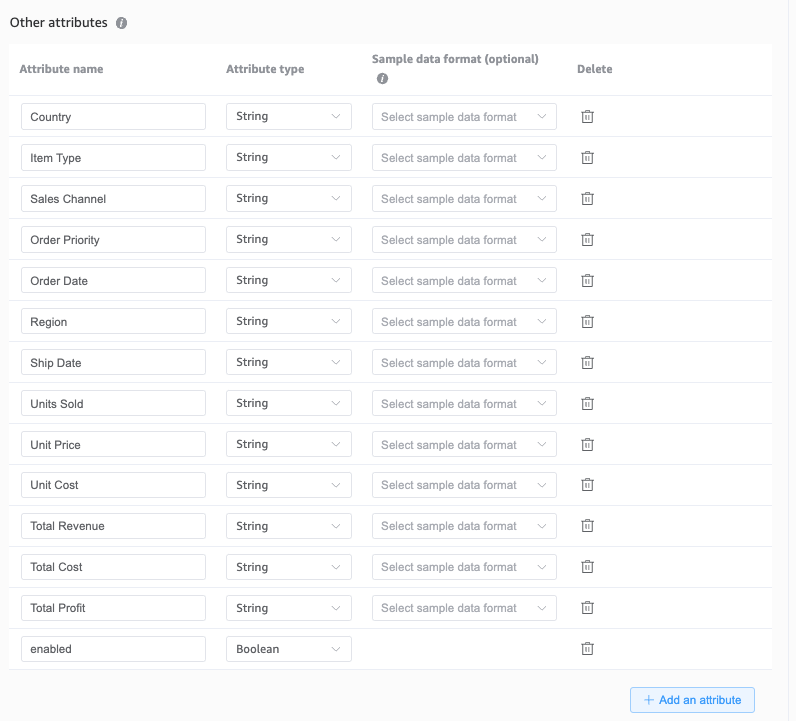796x721 pixels.
Task: Click the Unit Cost name field
Action: pyautogui.click(x=113, y=485)
